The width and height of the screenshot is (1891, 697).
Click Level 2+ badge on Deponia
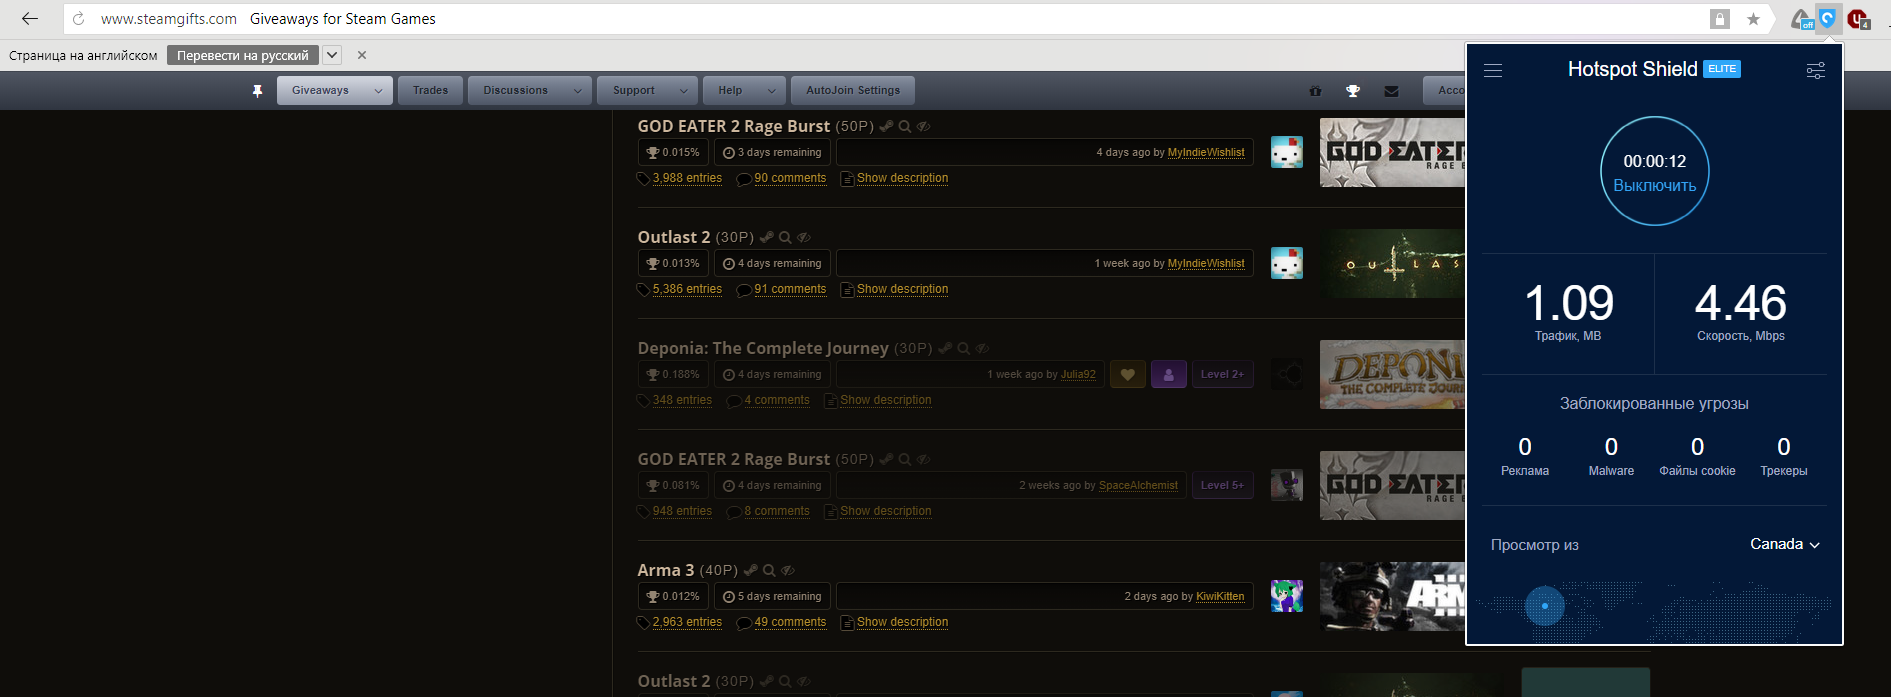pos(1222,374)
